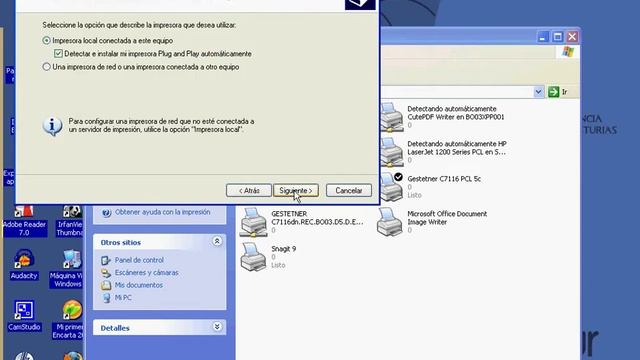Open Audacity desktop shortcut
Viewport: 640px width, 360px height.
coord(24,264)
